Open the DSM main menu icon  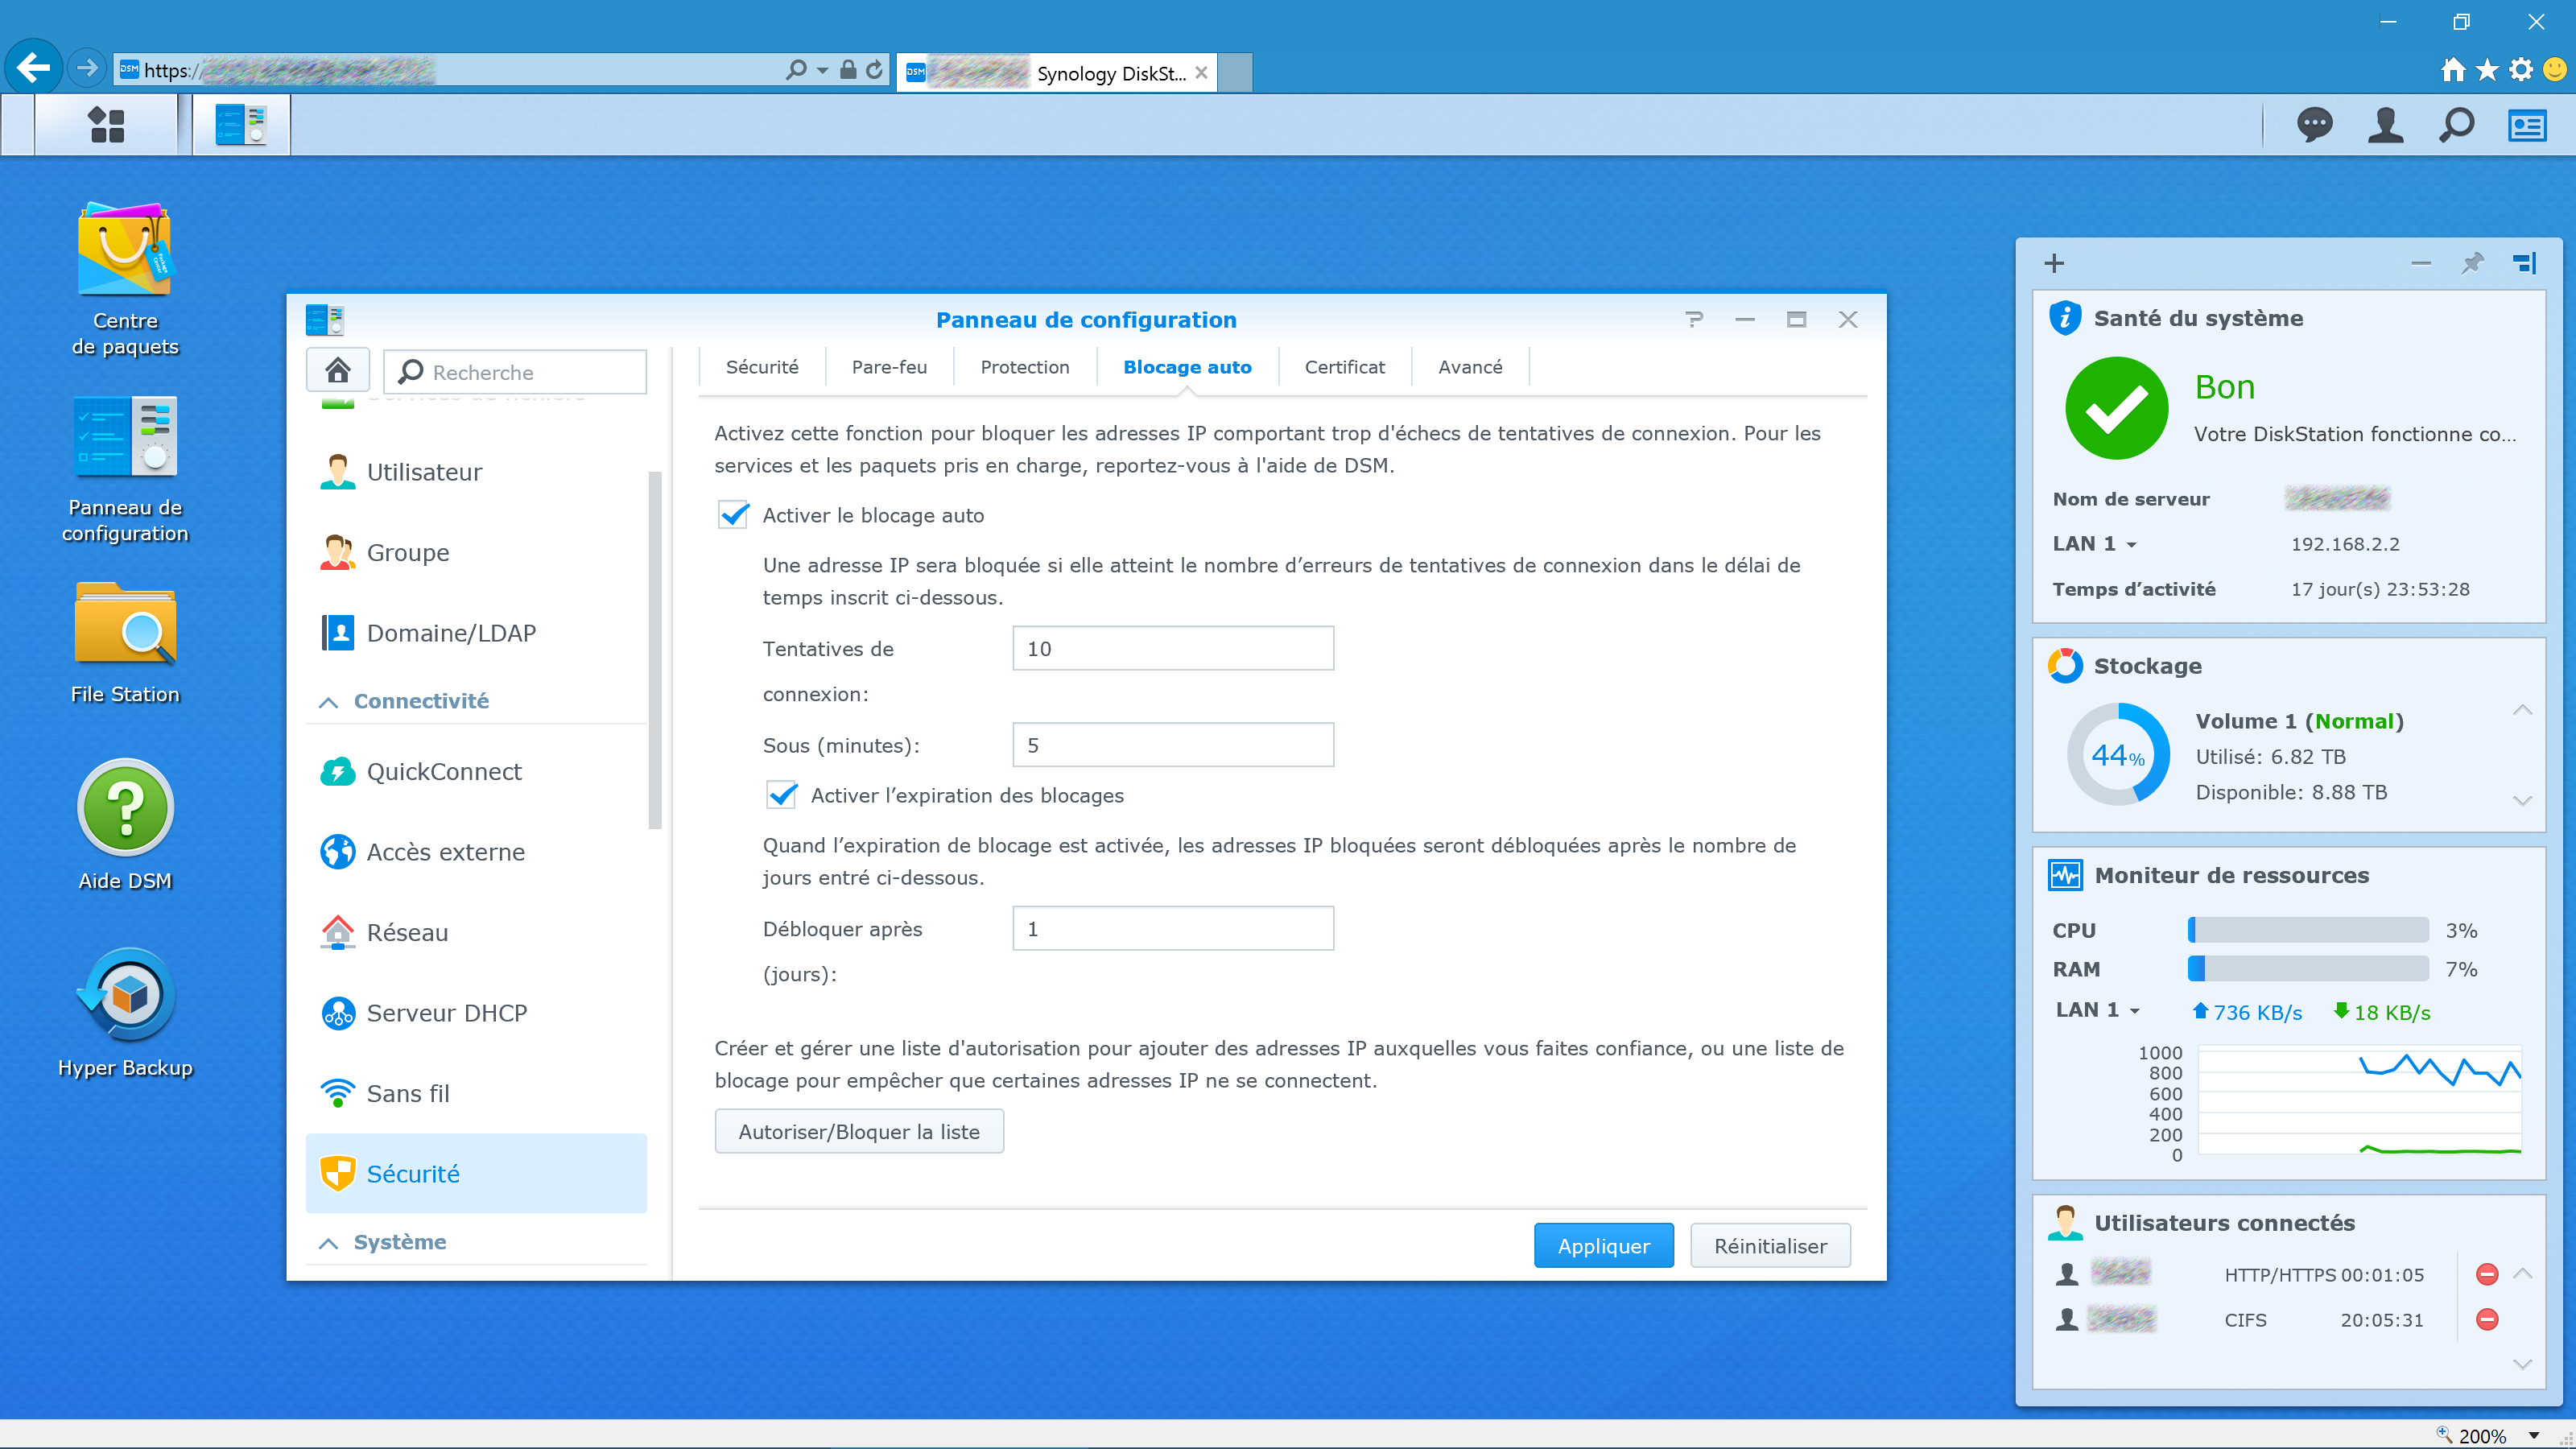click(106, 125)
